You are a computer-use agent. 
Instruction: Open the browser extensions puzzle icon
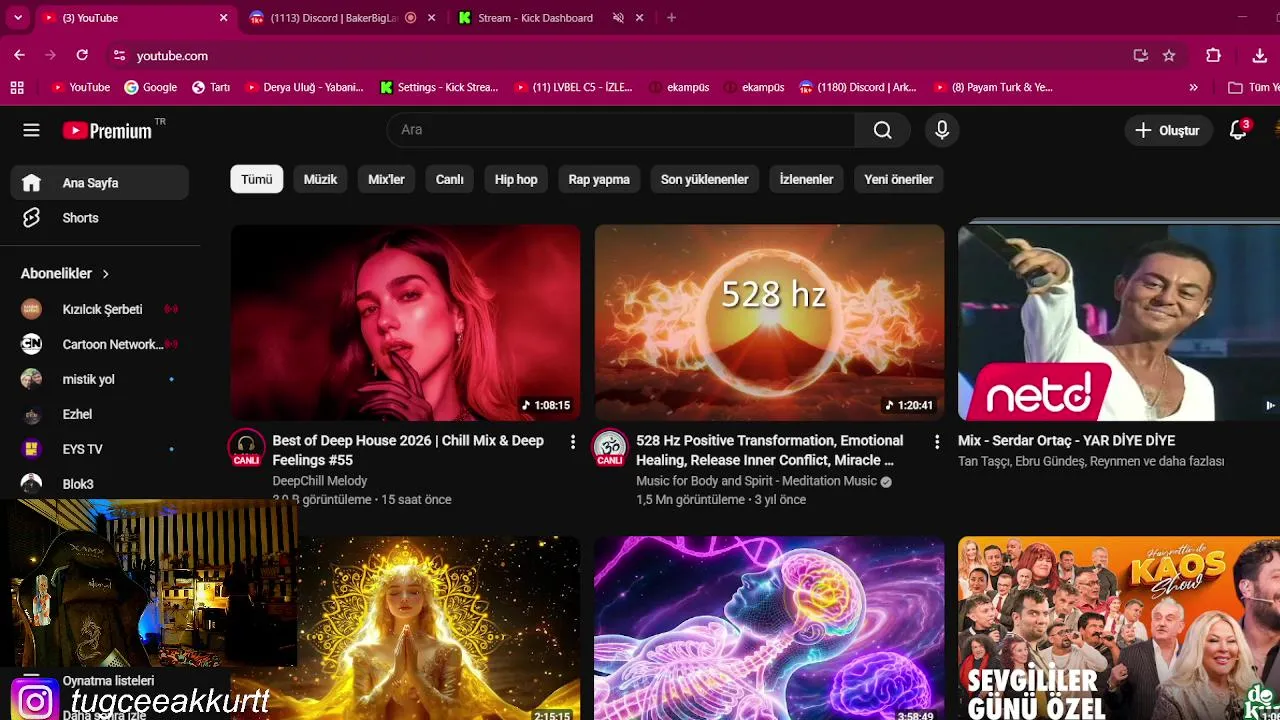(1213, 56)
